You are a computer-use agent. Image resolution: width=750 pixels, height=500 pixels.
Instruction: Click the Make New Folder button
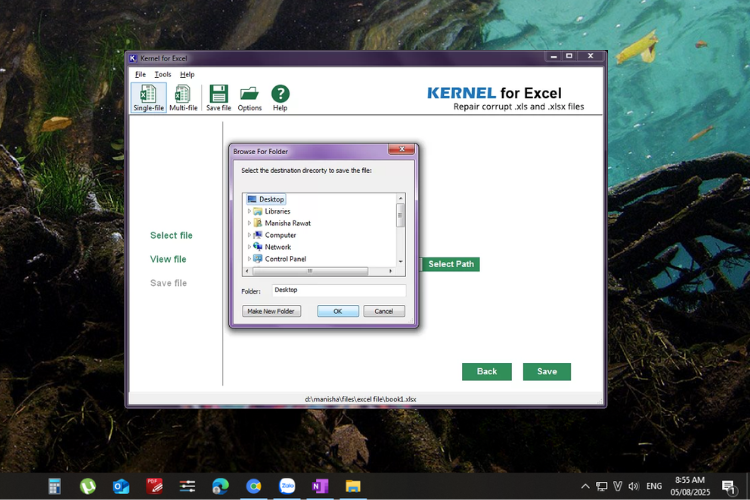(271, 311)
